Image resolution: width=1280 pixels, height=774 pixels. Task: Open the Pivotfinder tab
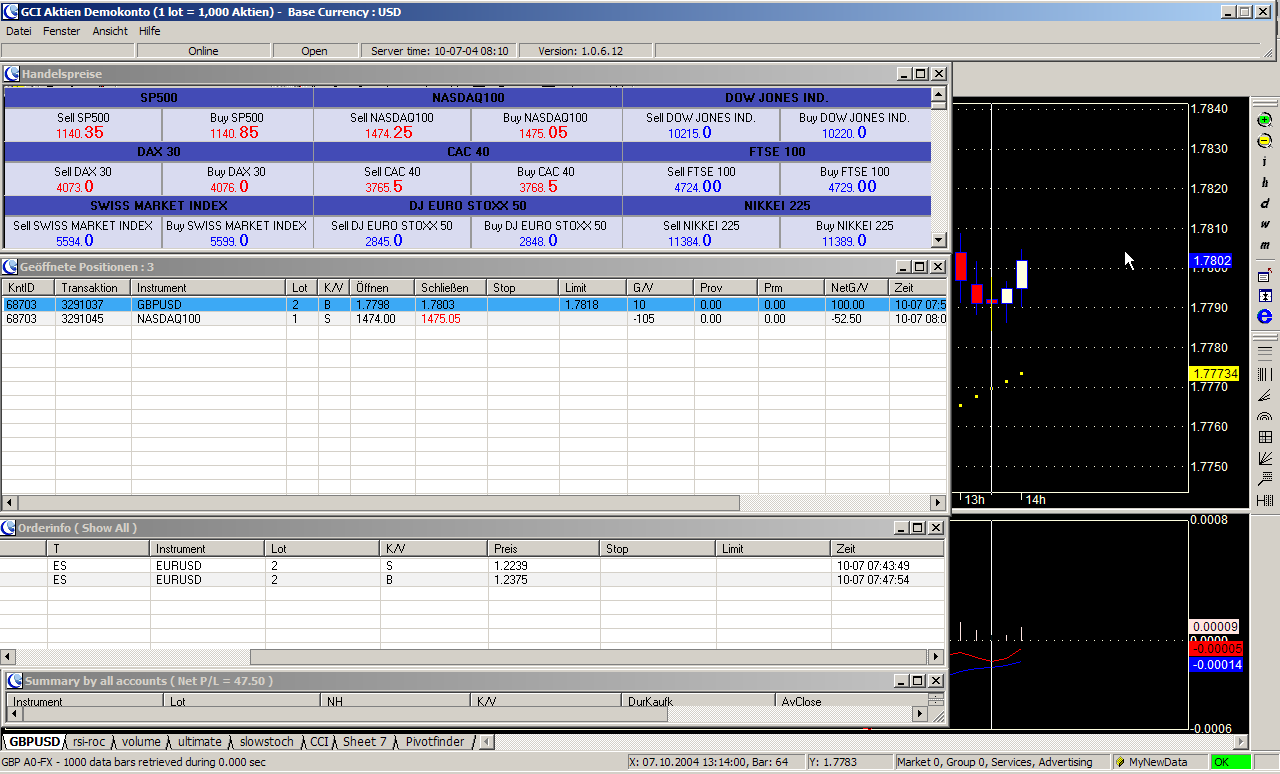click(434, 742)
